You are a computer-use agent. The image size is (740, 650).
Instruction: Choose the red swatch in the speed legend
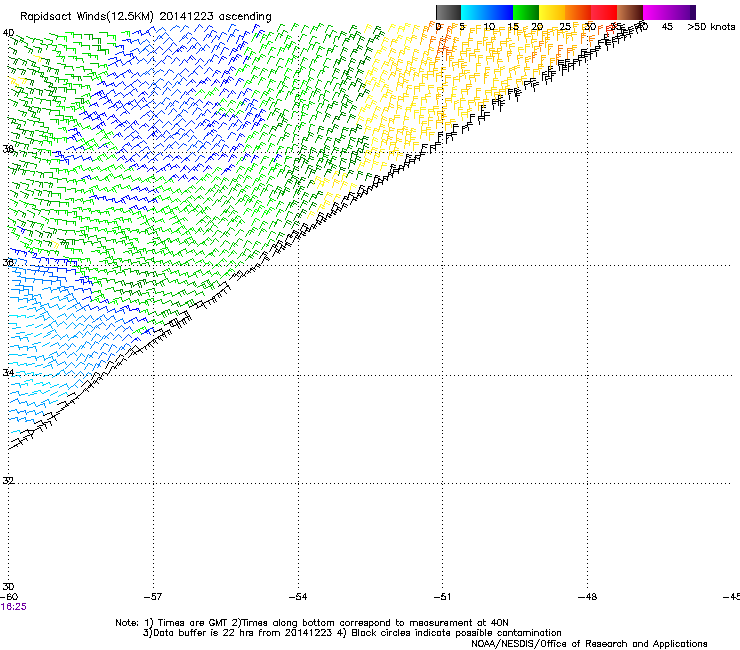[x=604, y=12]
